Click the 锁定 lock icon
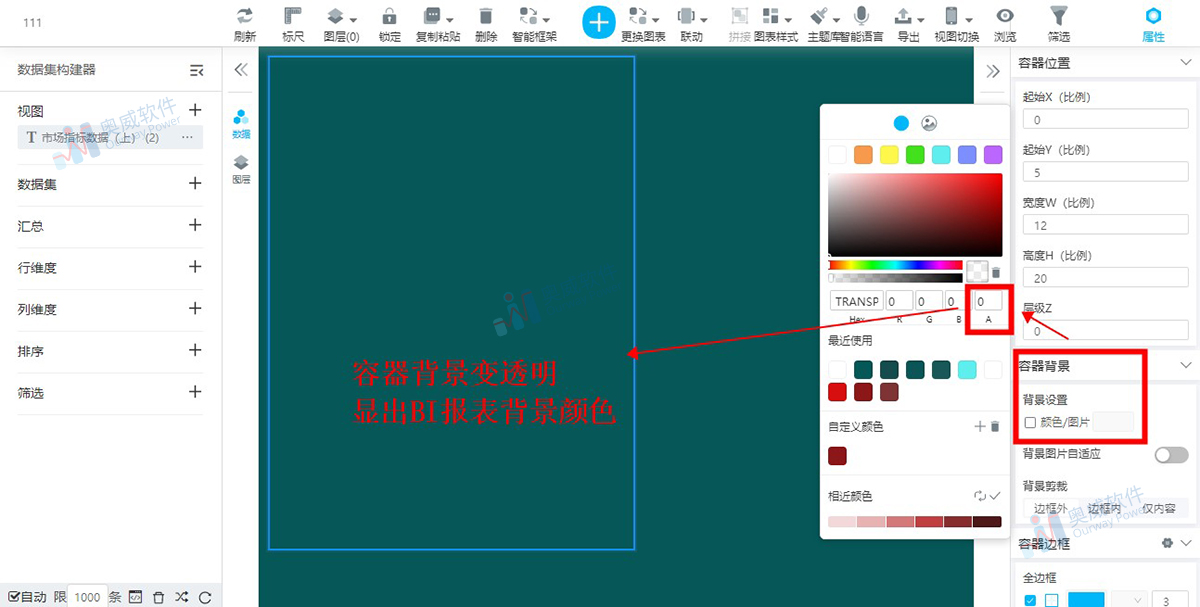Screen dimensions: 1200x607 pos(389,16)
